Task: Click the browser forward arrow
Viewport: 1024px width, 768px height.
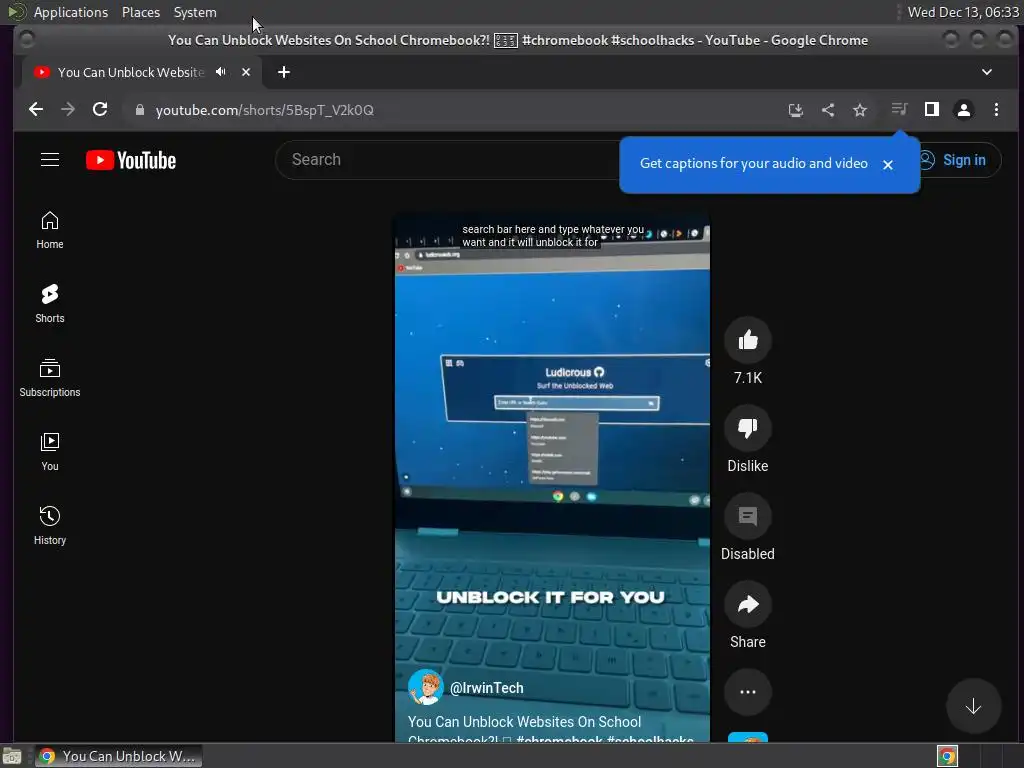Action: point(68,110)
